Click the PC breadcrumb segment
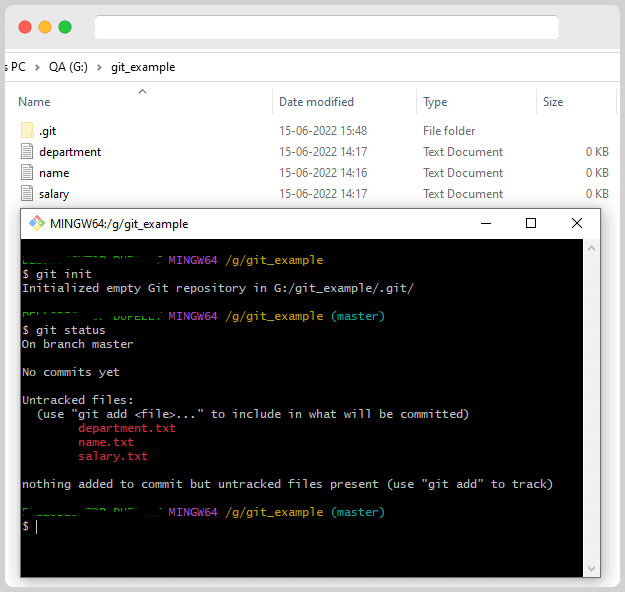Viewport: 625px width, 592px height. [18, 67]
